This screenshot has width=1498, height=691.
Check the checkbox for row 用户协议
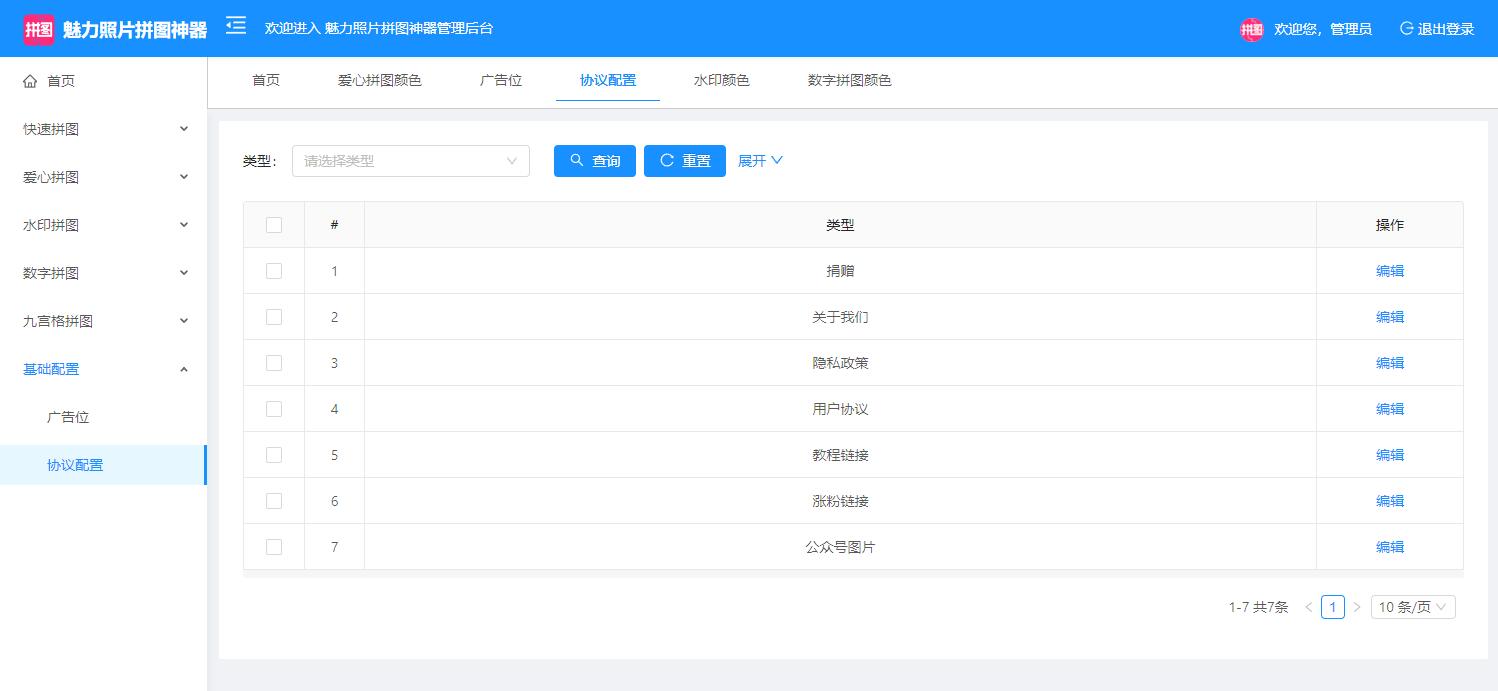coord(274,409)
